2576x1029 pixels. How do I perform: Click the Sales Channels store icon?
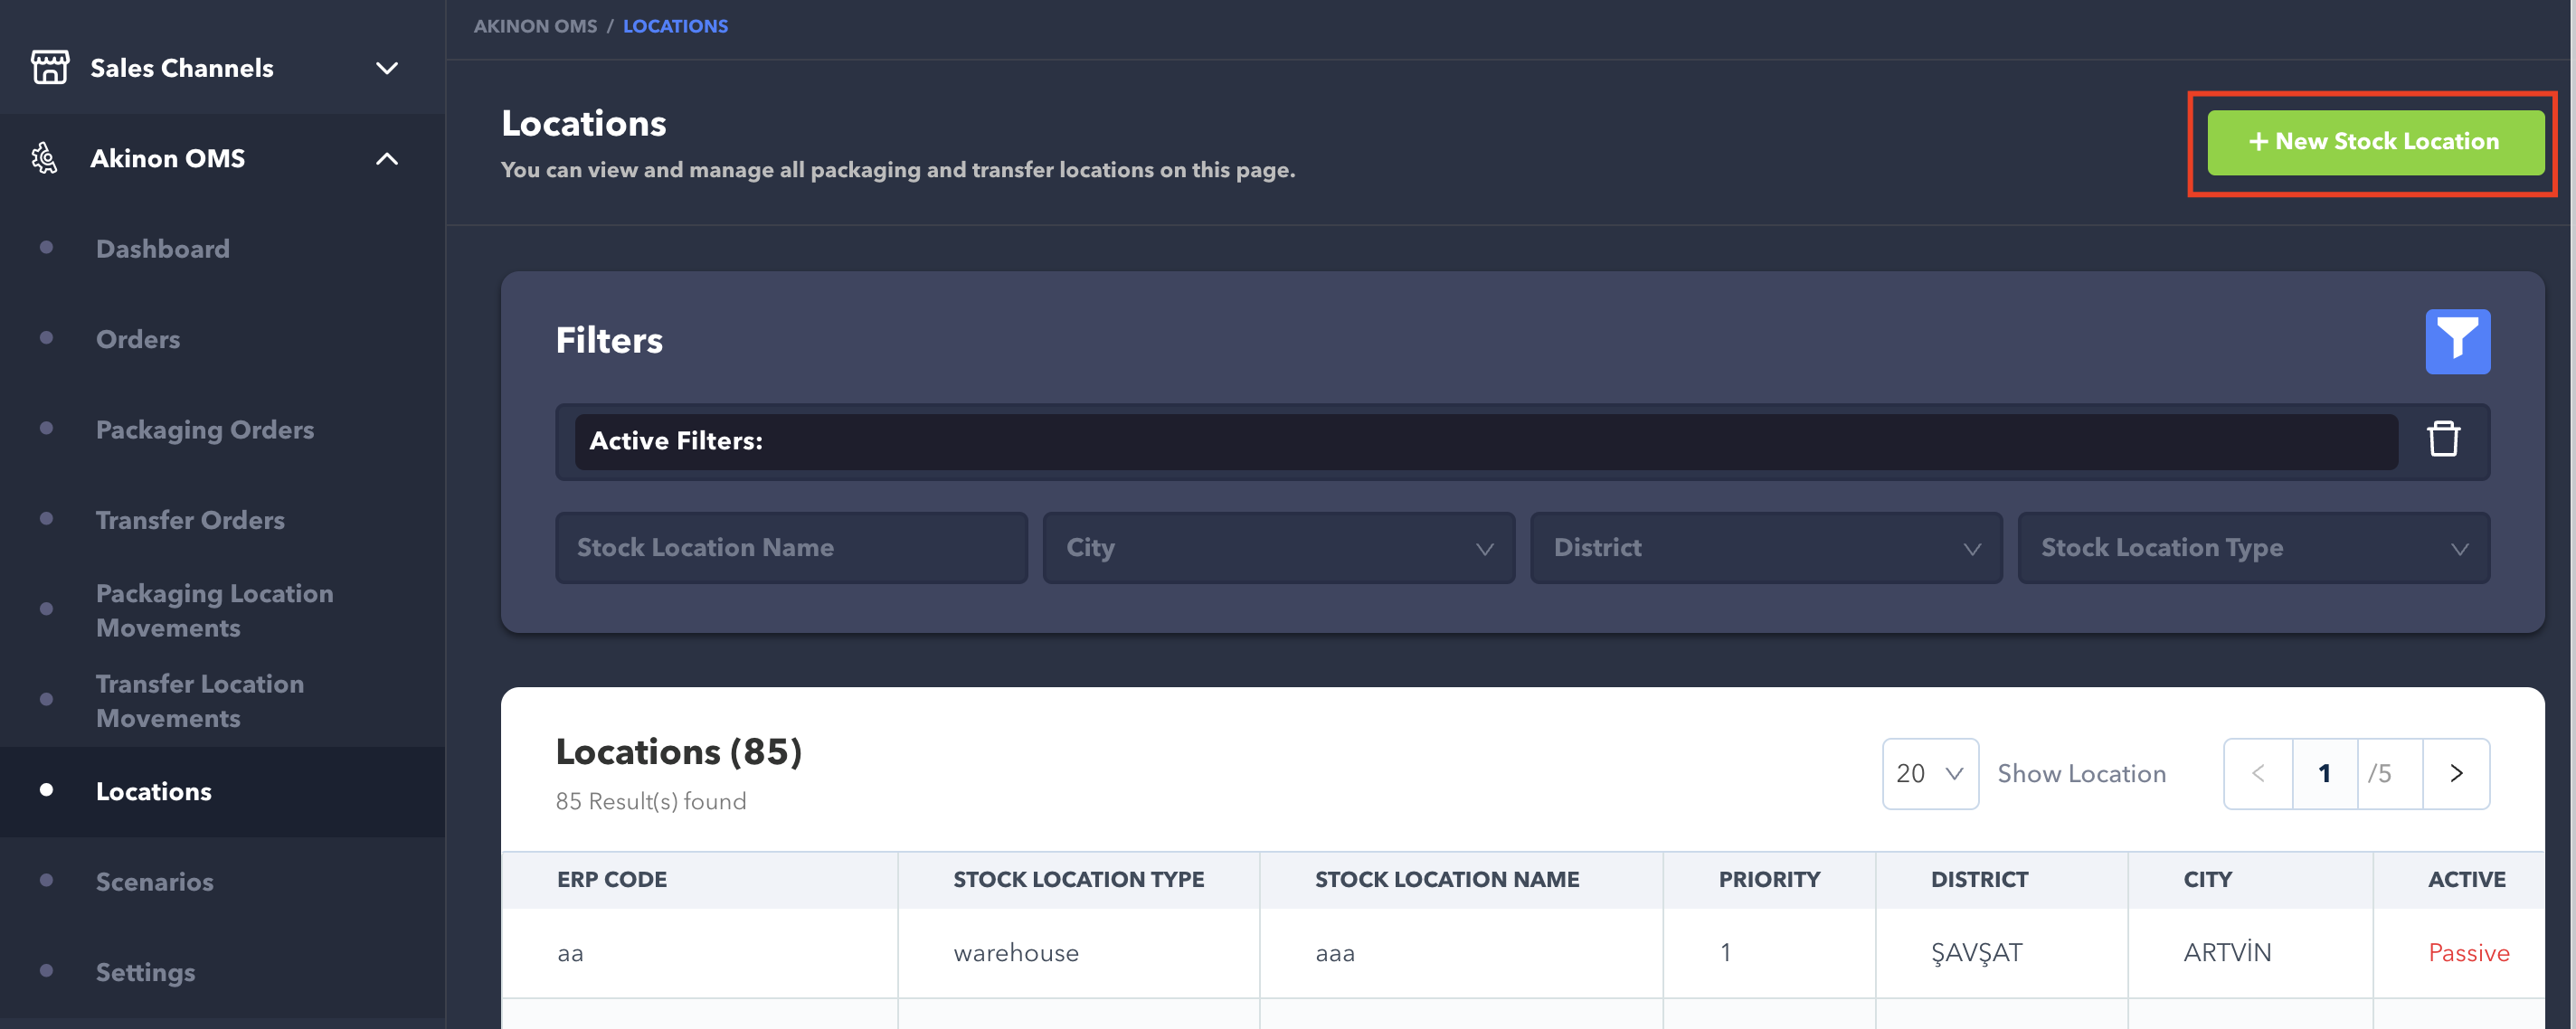(50, 68)
